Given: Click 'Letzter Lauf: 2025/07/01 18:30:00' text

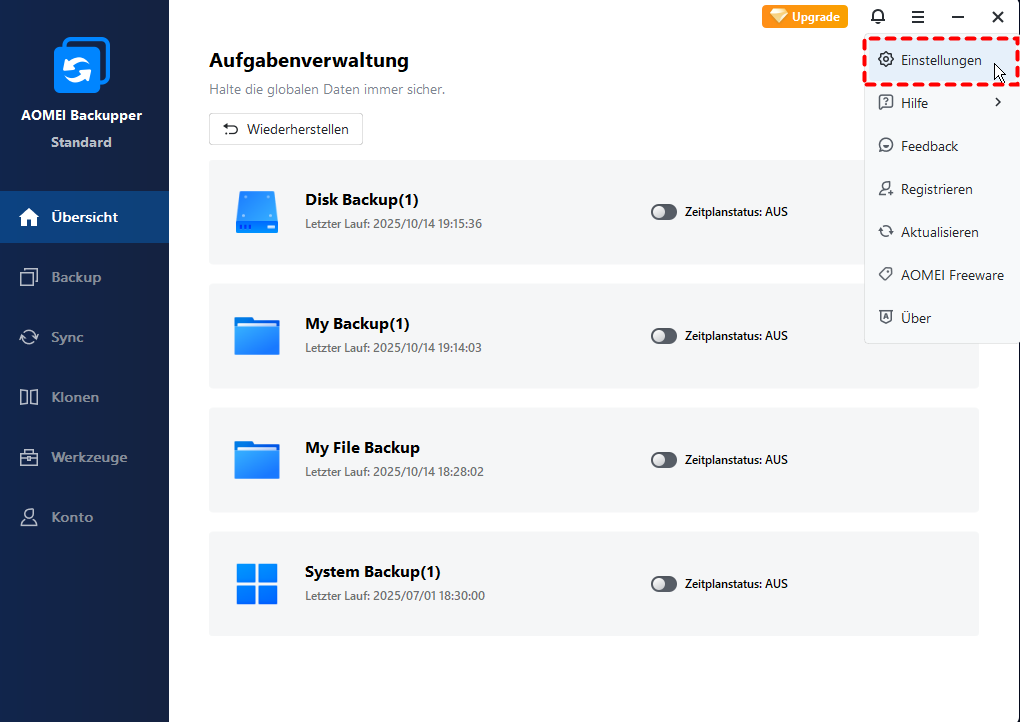Looking at the screenshot, I should [395, 596].
